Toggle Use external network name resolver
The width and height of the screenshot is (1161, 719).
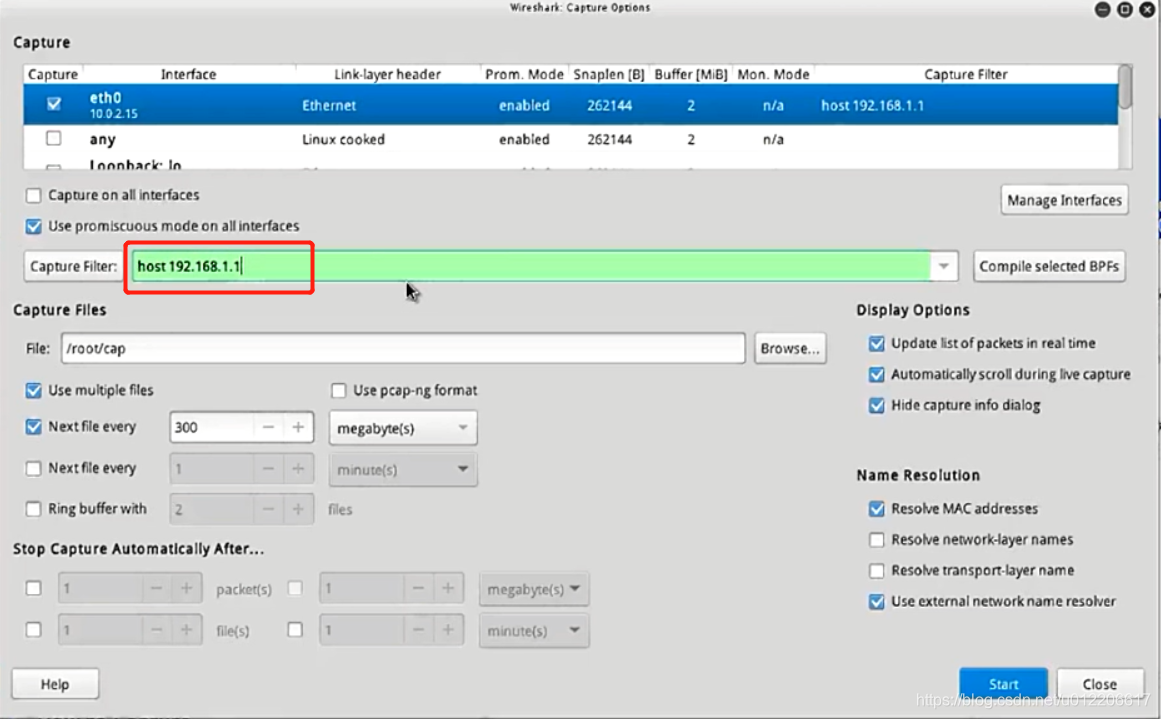(x=877, y=601)
